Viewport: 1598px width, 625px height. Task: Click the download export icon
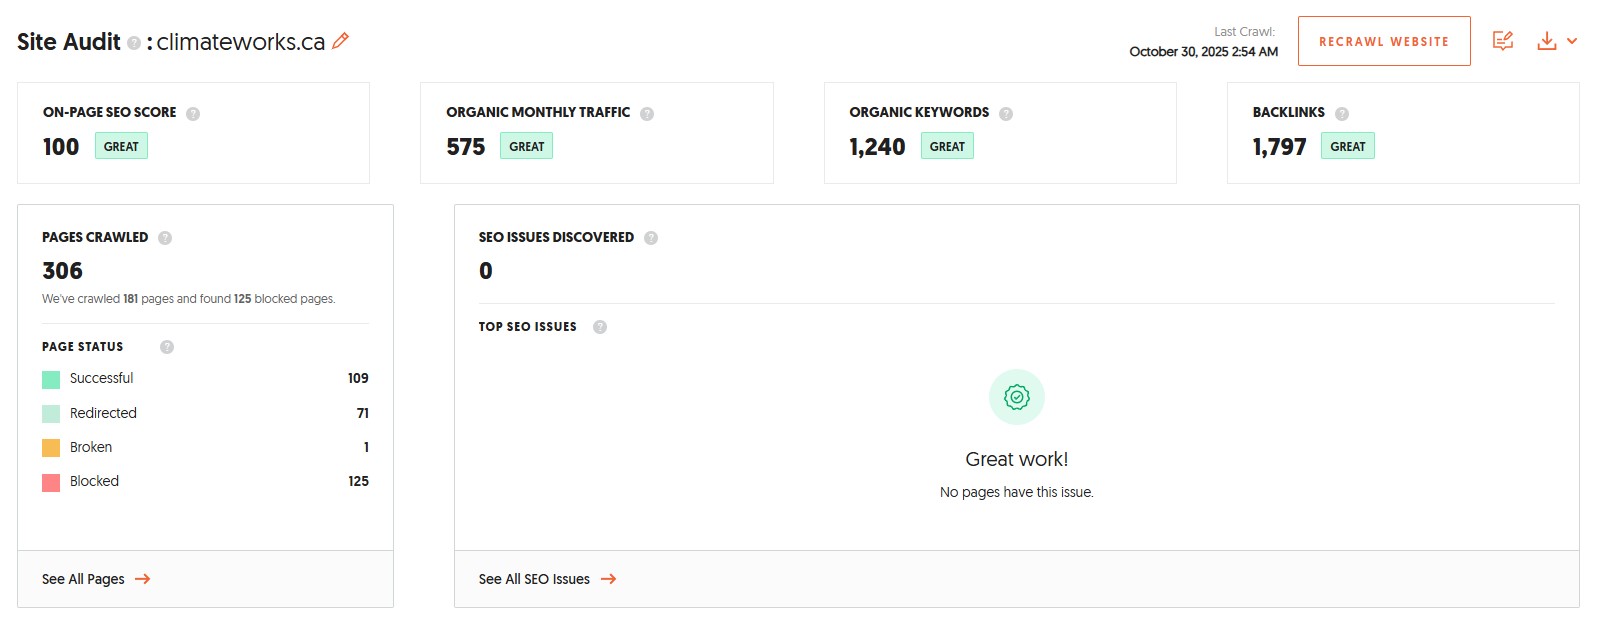click(x=1546, y=41)
